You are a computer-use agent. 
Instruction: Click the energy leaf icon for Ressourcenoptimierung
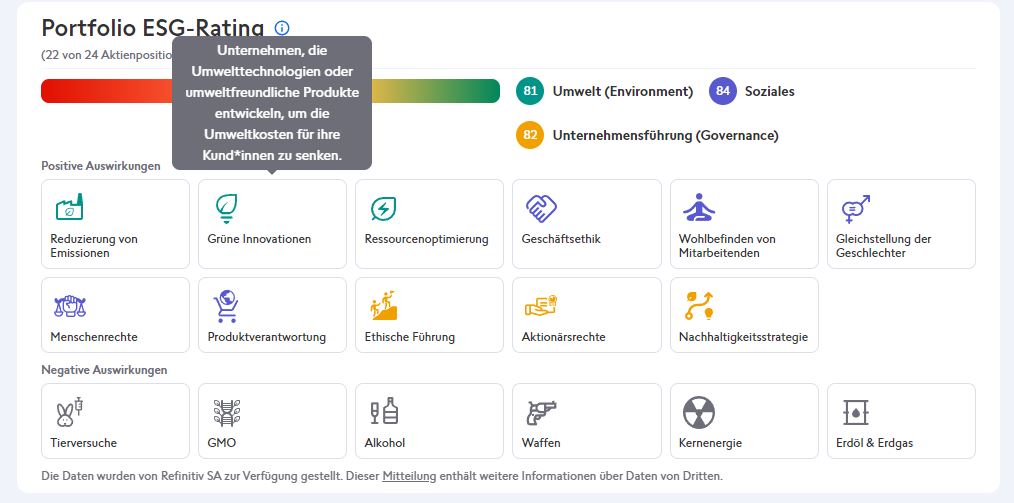click(x=383, y=208)
